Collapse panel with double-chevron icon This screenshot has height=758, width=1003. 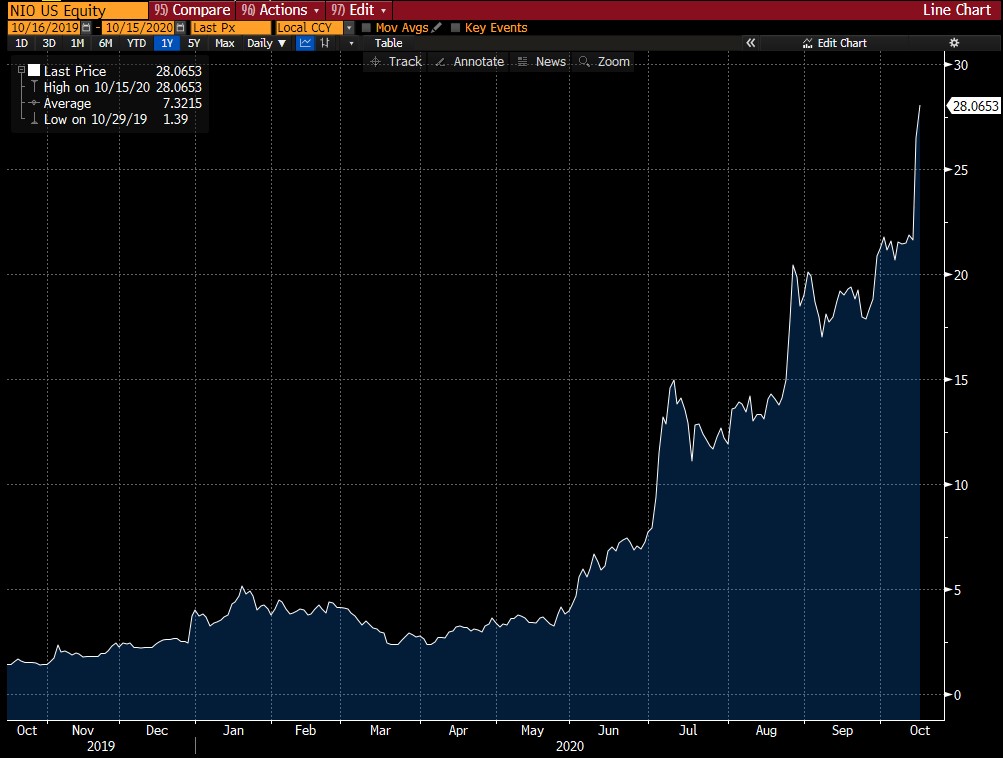(751, 43)
